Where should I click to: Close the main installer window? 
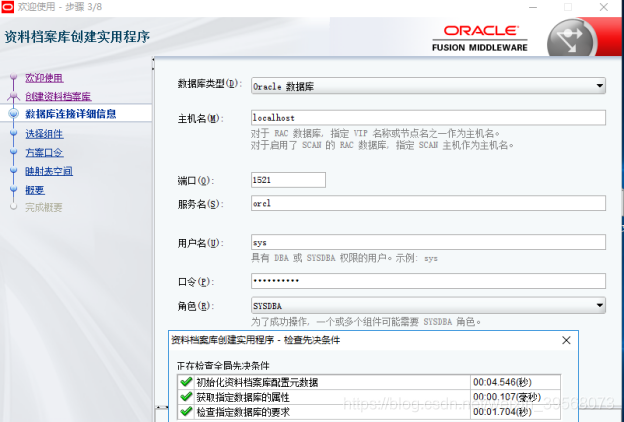tap(604, 7)
